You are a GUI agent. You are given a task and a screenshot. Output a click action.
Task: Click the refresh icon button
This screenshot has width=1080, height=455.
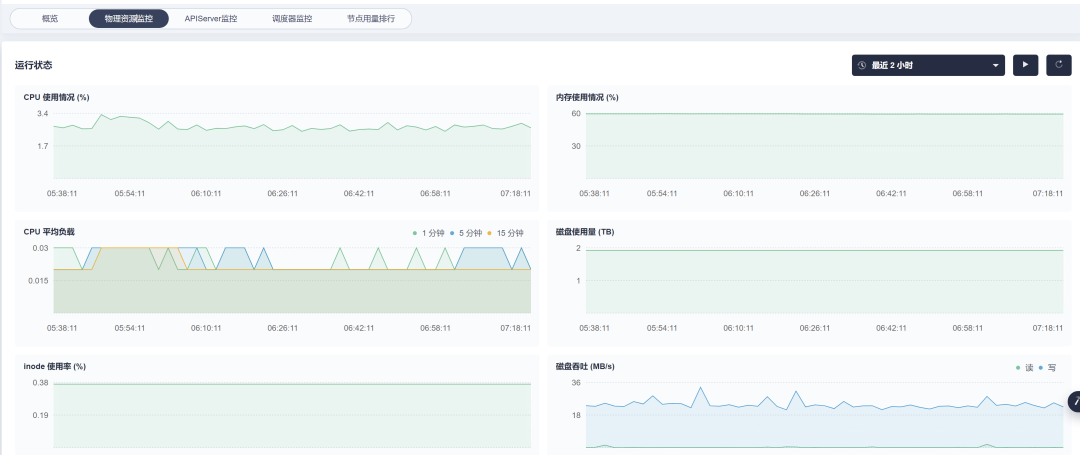pyautogui.click(x=1059, y=65)
